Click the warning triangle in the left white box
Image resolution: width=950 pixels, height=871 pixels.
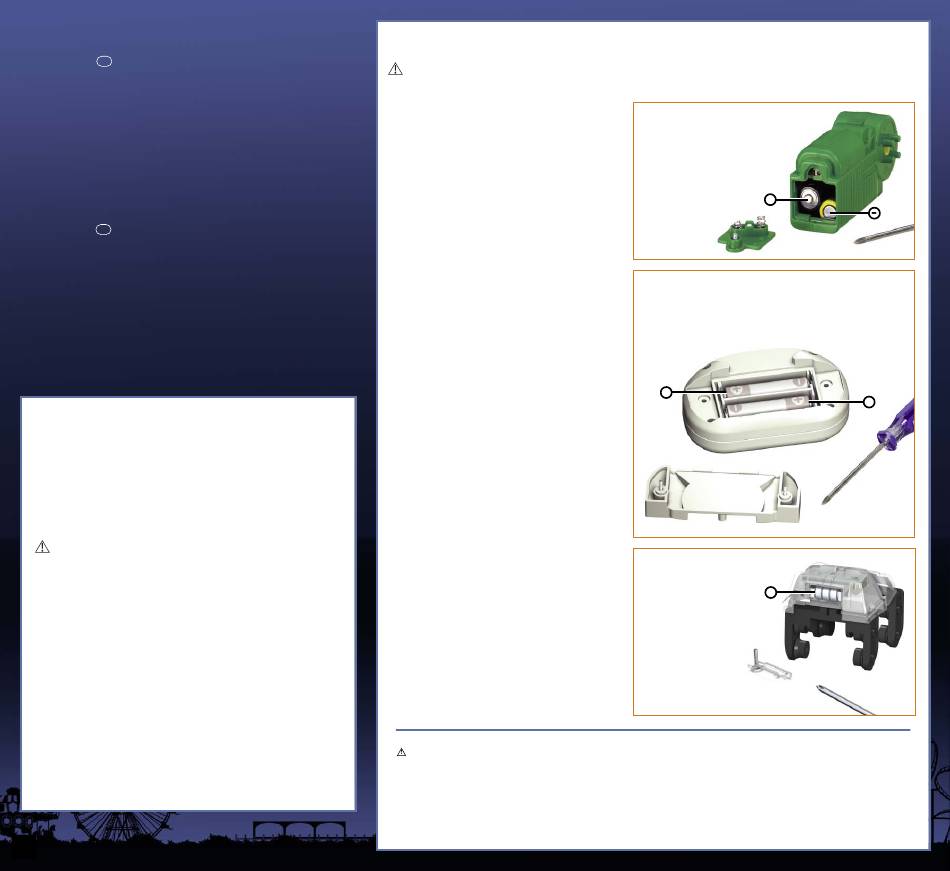(42, 547)
